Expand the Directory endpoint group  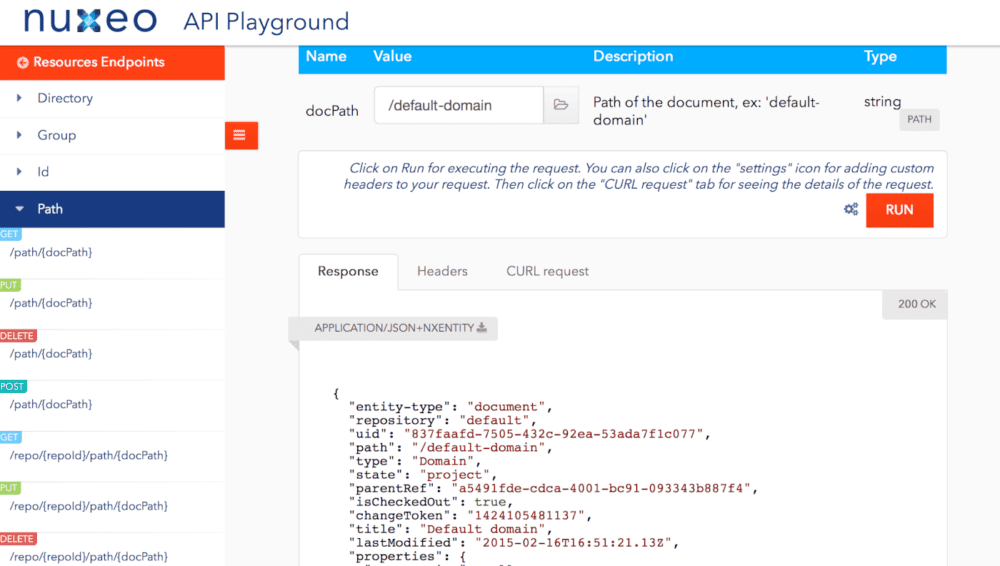pos(65,98)
